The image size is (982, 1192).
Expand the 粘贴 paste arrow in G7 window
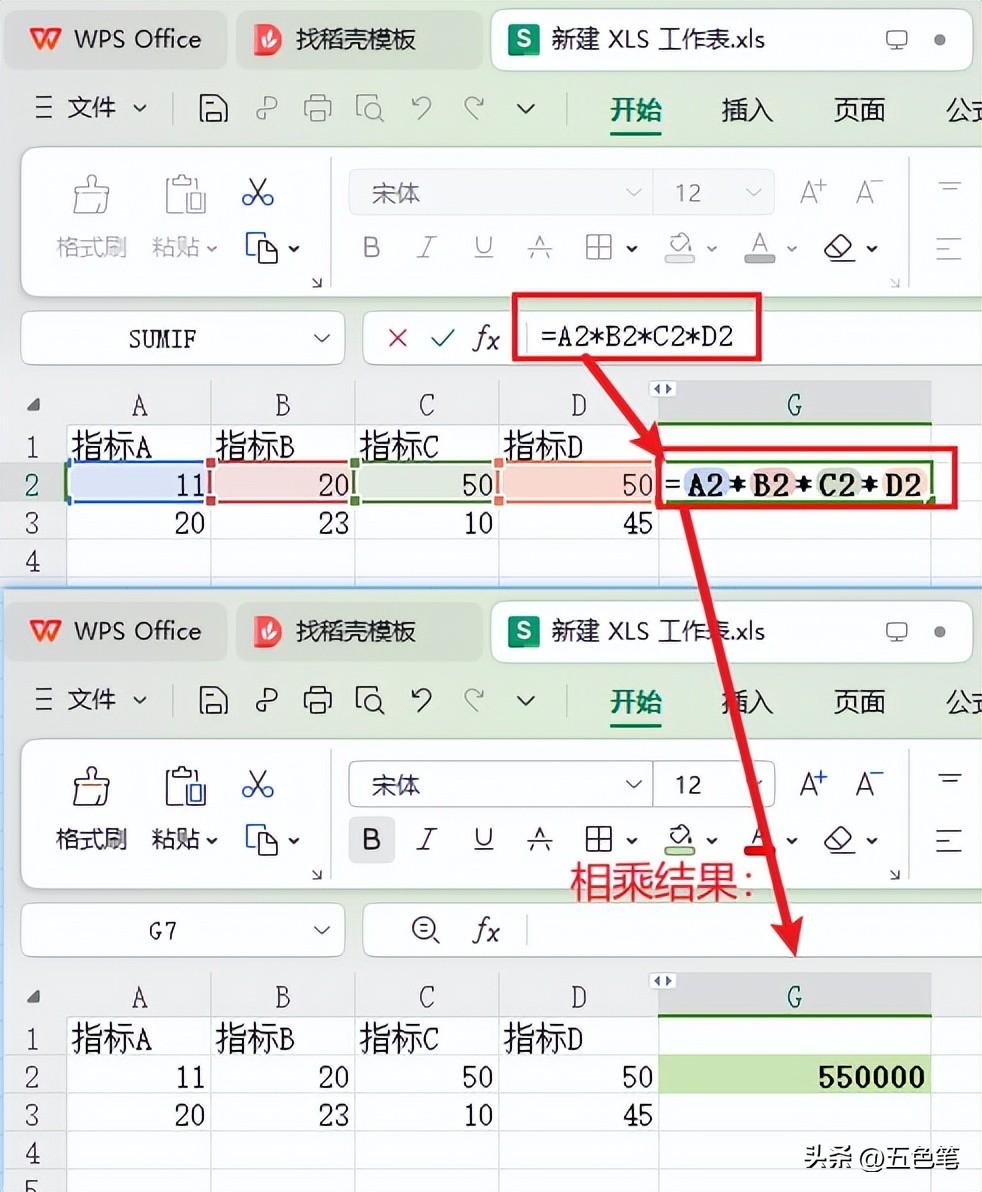pos(212,840)
